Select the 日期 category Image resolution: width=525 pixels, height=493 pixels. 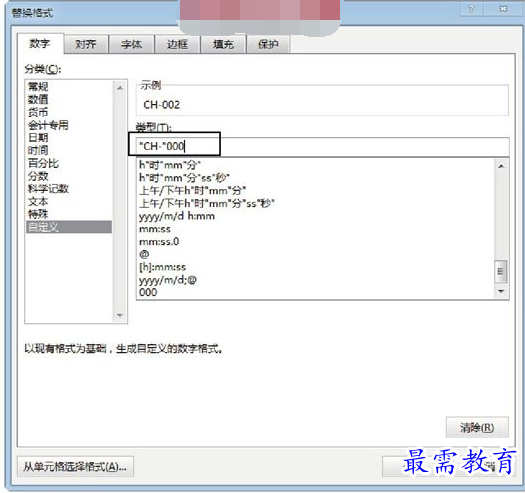pos(69,138)
